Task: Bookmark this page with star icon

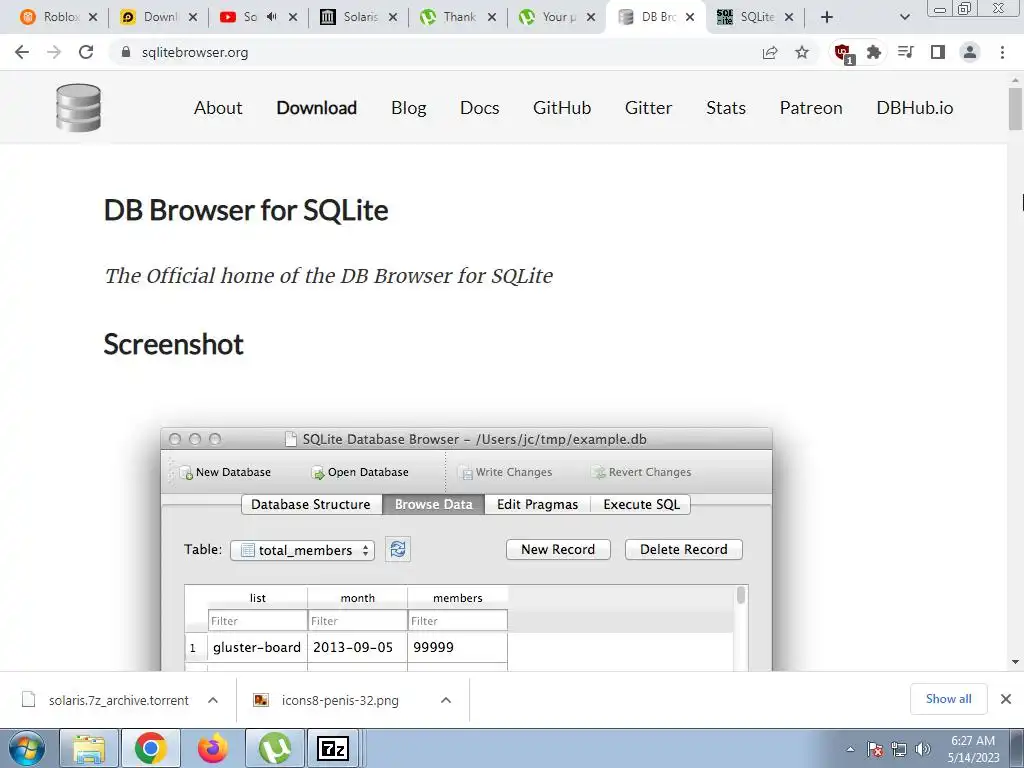Action: [802, 52]
